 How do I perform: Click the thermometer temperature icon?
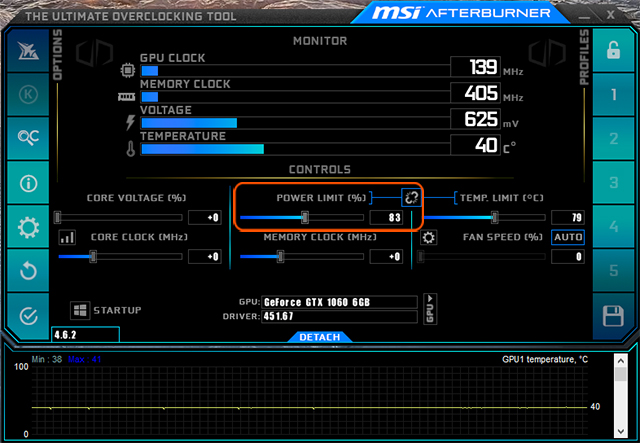[x=131, y=149]
